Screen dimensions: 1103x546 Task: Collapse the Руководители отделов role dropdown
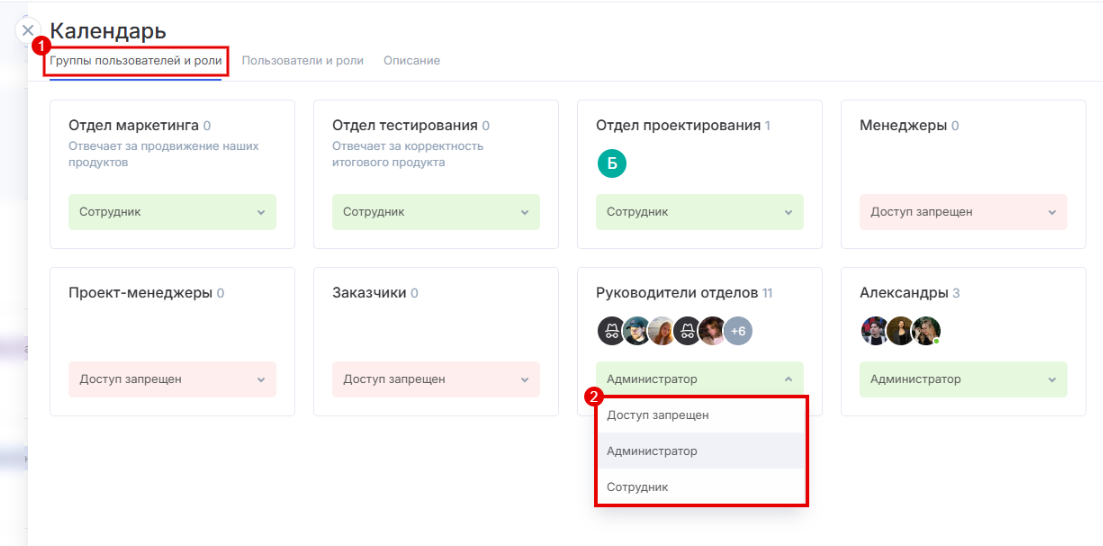tap(699, 380)
